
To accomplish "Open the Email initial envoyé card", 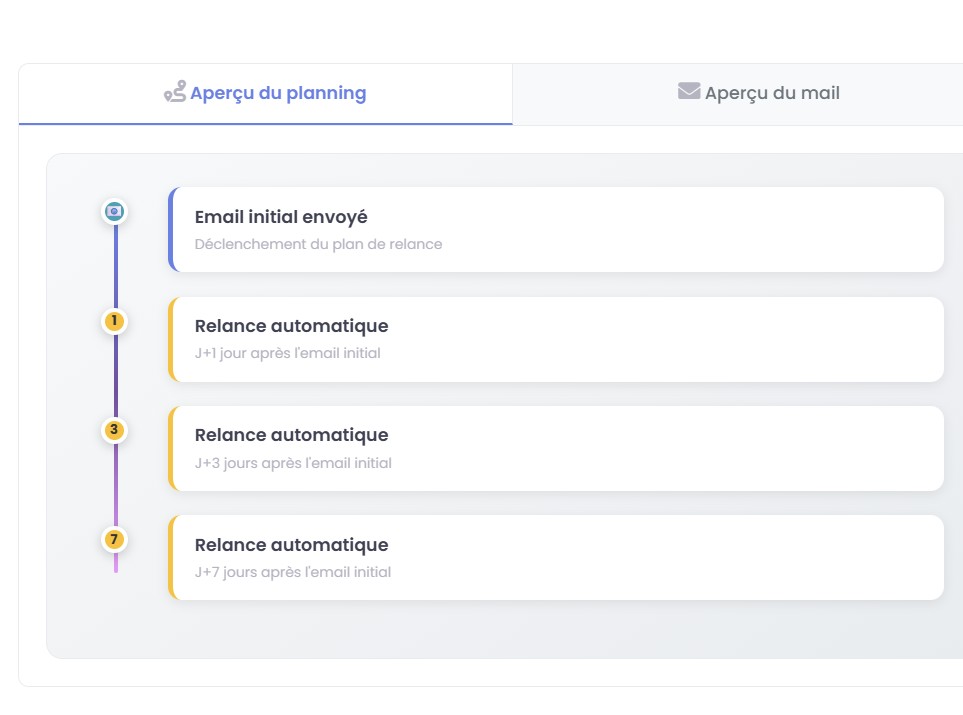I will click(x=556, y=229).
